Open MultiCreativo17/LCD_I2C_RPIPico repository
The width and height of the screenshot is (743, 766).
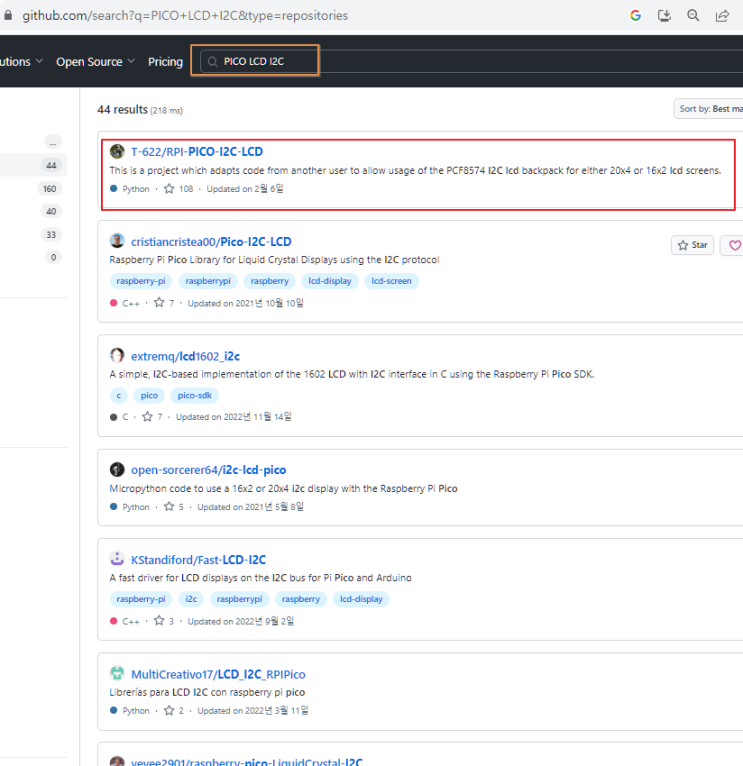click(218, 674)
